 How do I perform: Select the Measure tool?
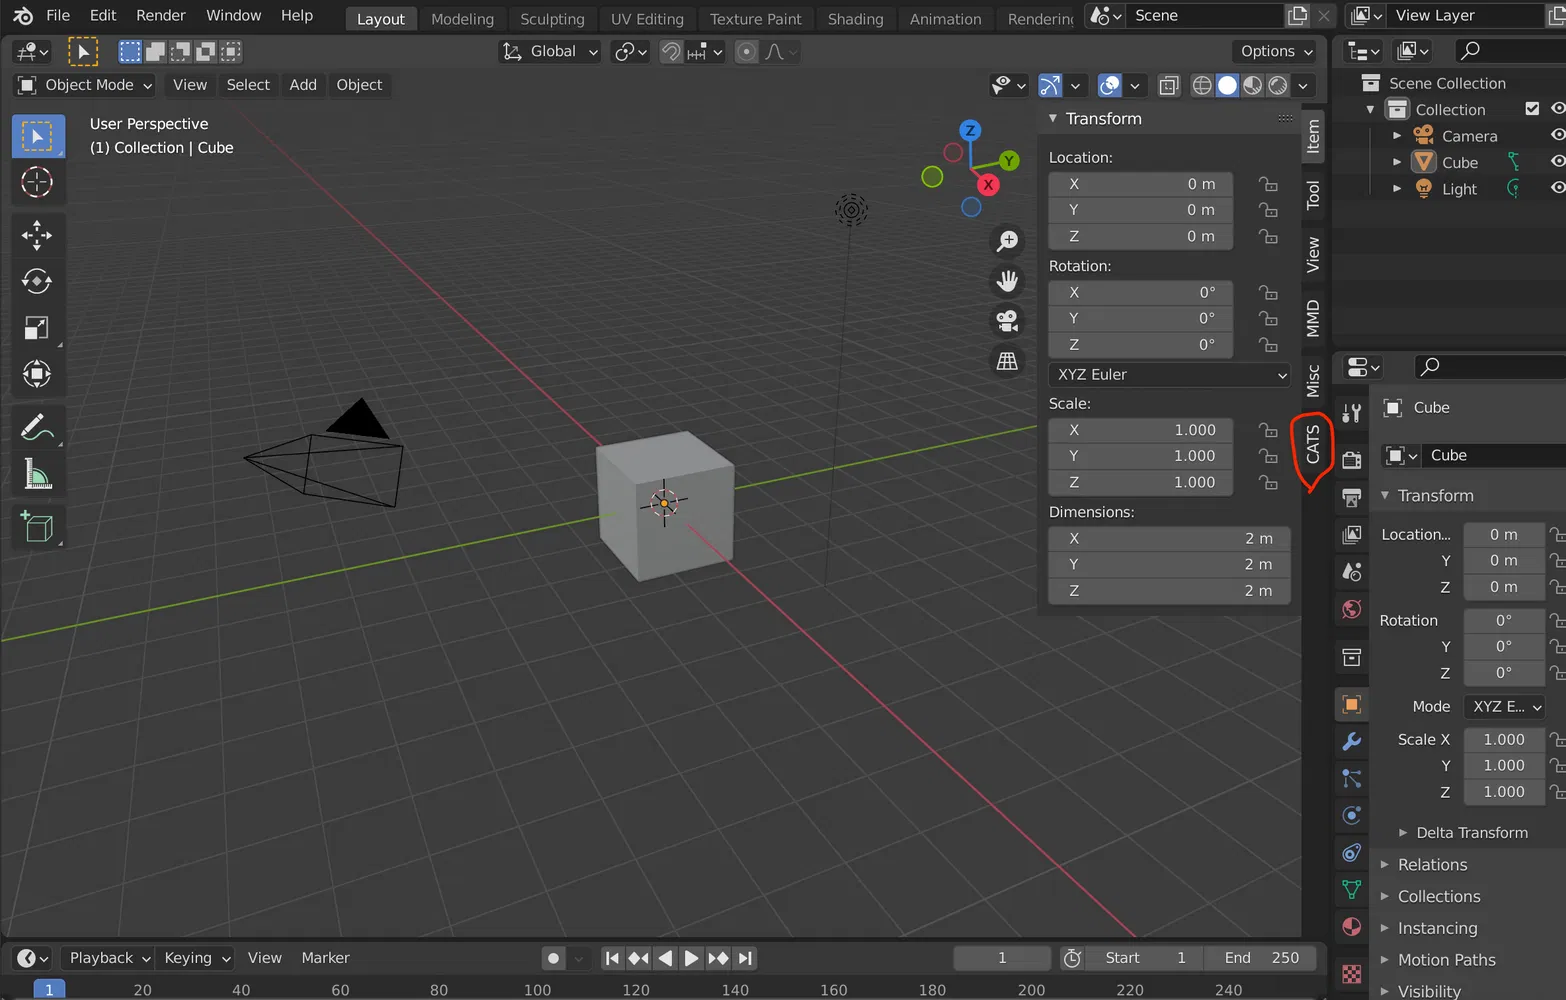click(x=37, y=475)
